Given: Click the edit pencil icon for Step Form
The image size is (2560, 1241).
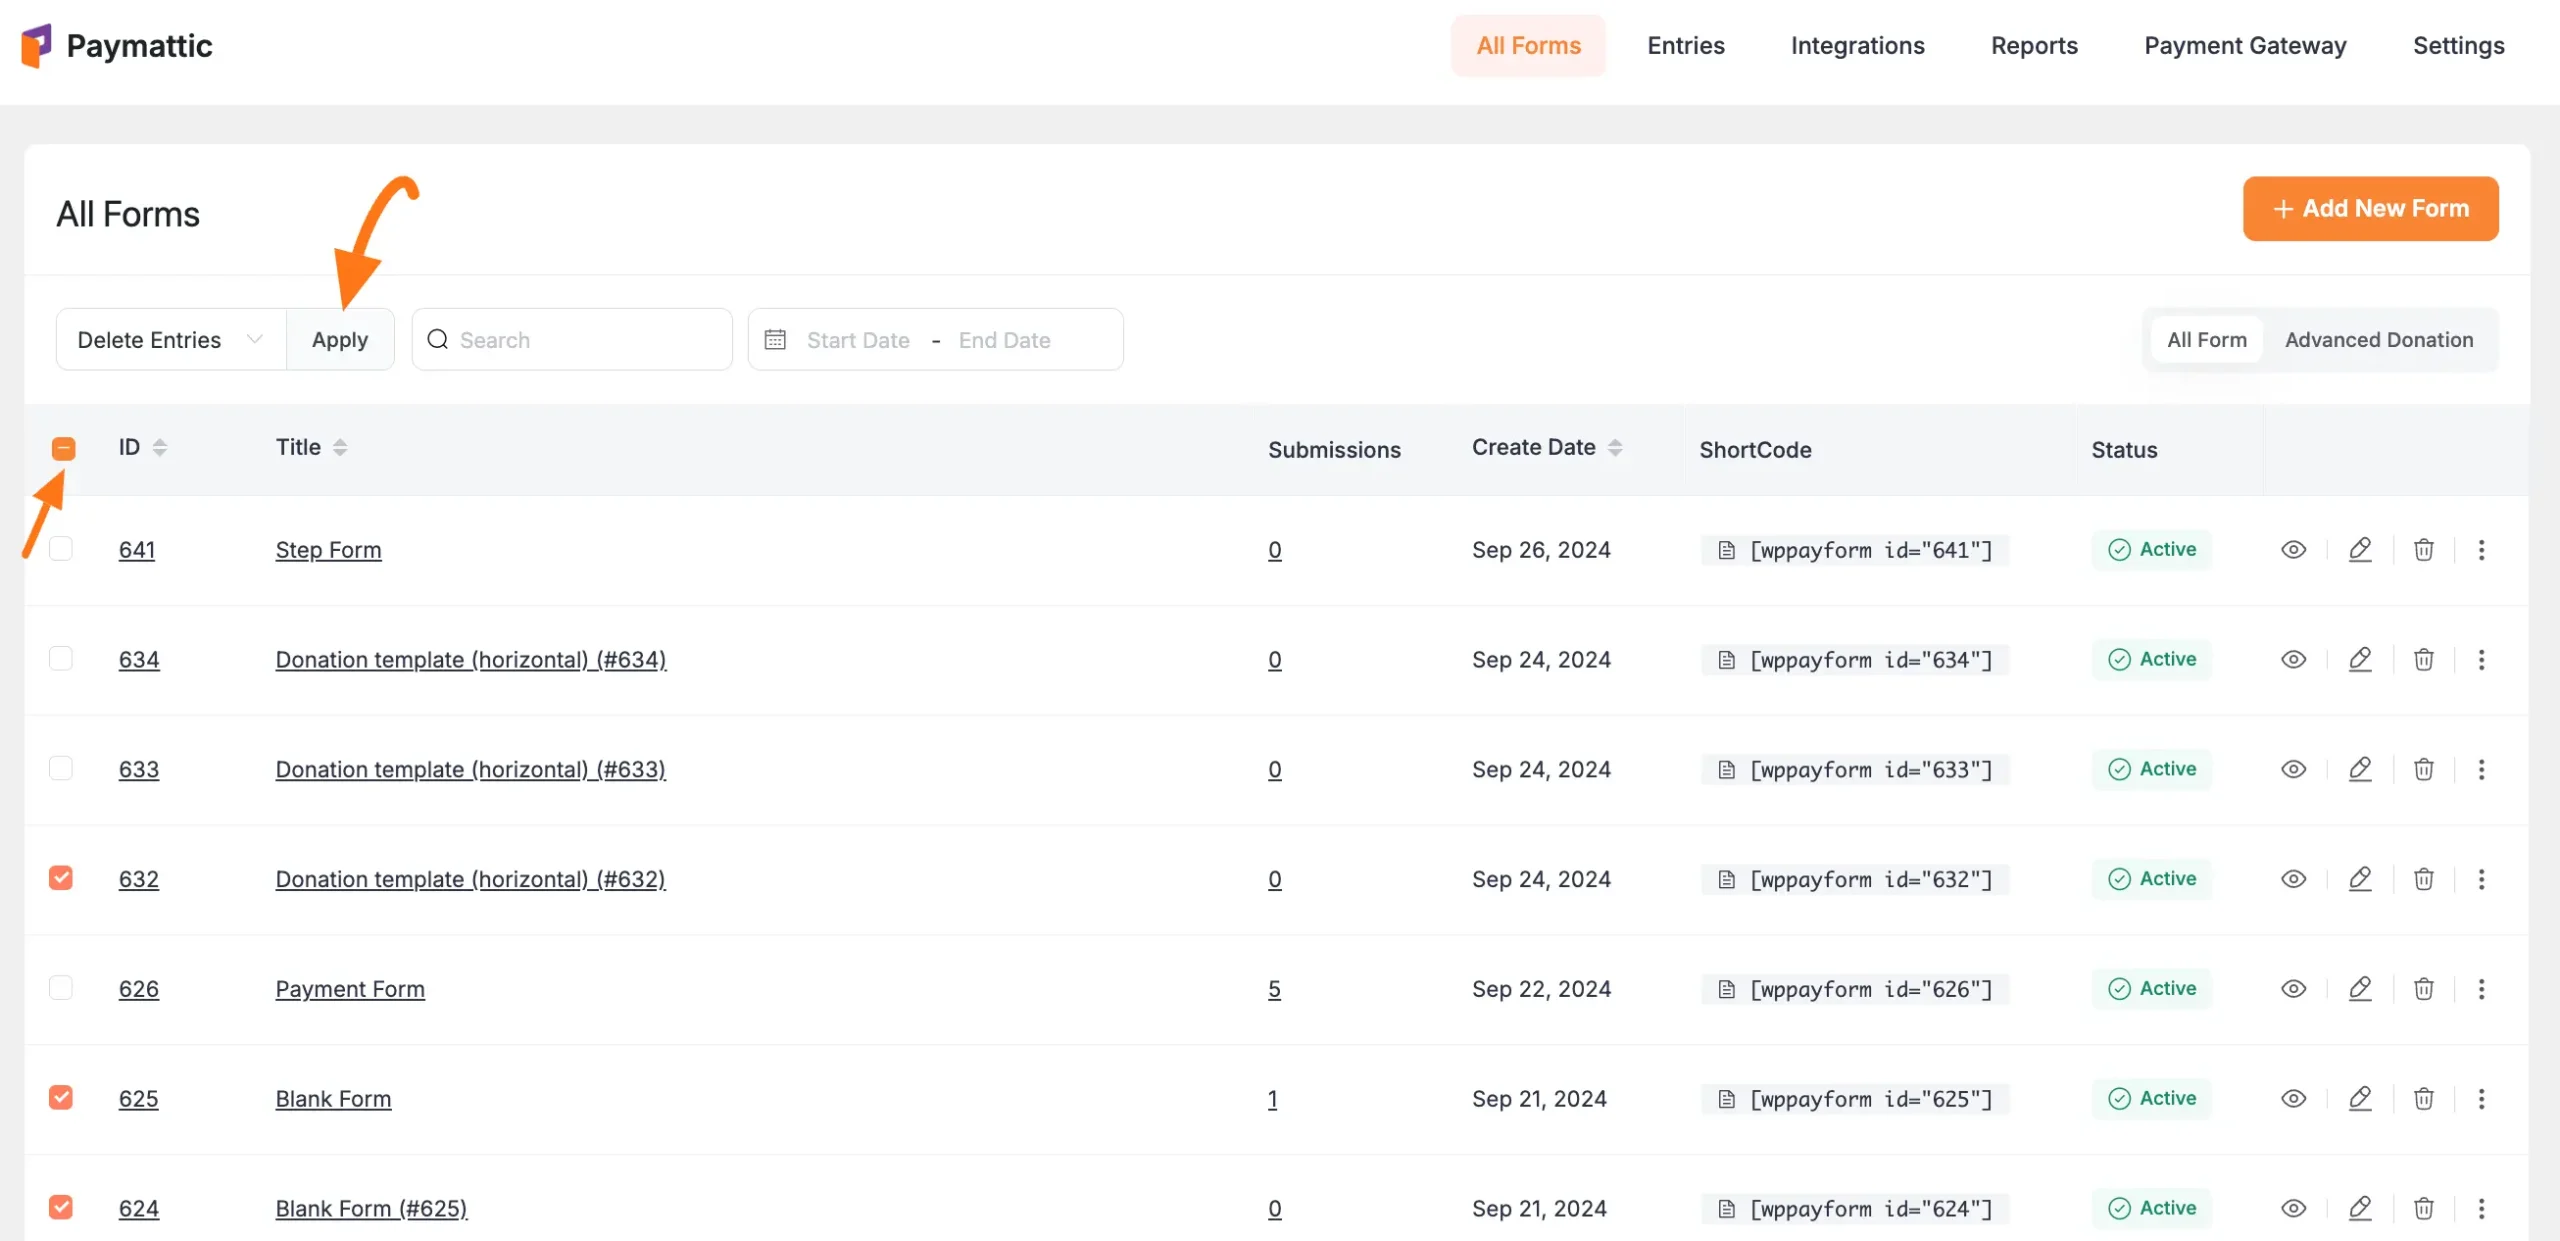Looking at the screenshot, I should 2360,549.
